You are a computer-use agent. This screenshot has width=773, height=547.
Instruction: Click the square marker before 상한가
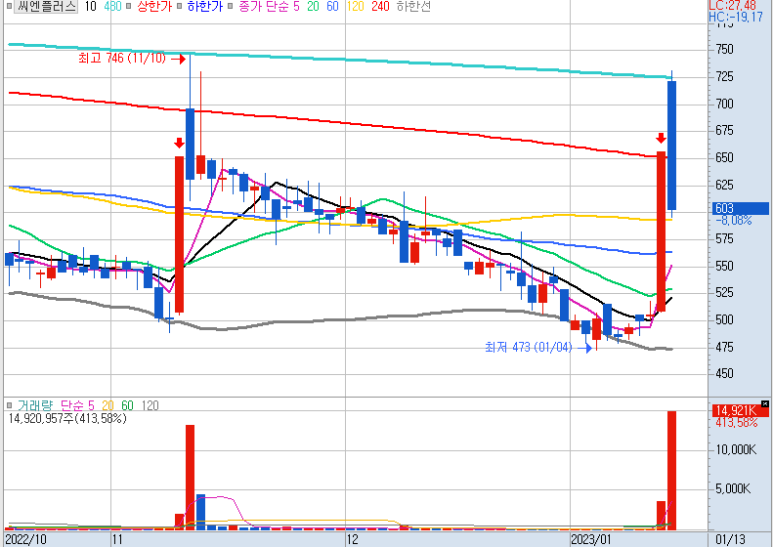[x=128, y=6]
